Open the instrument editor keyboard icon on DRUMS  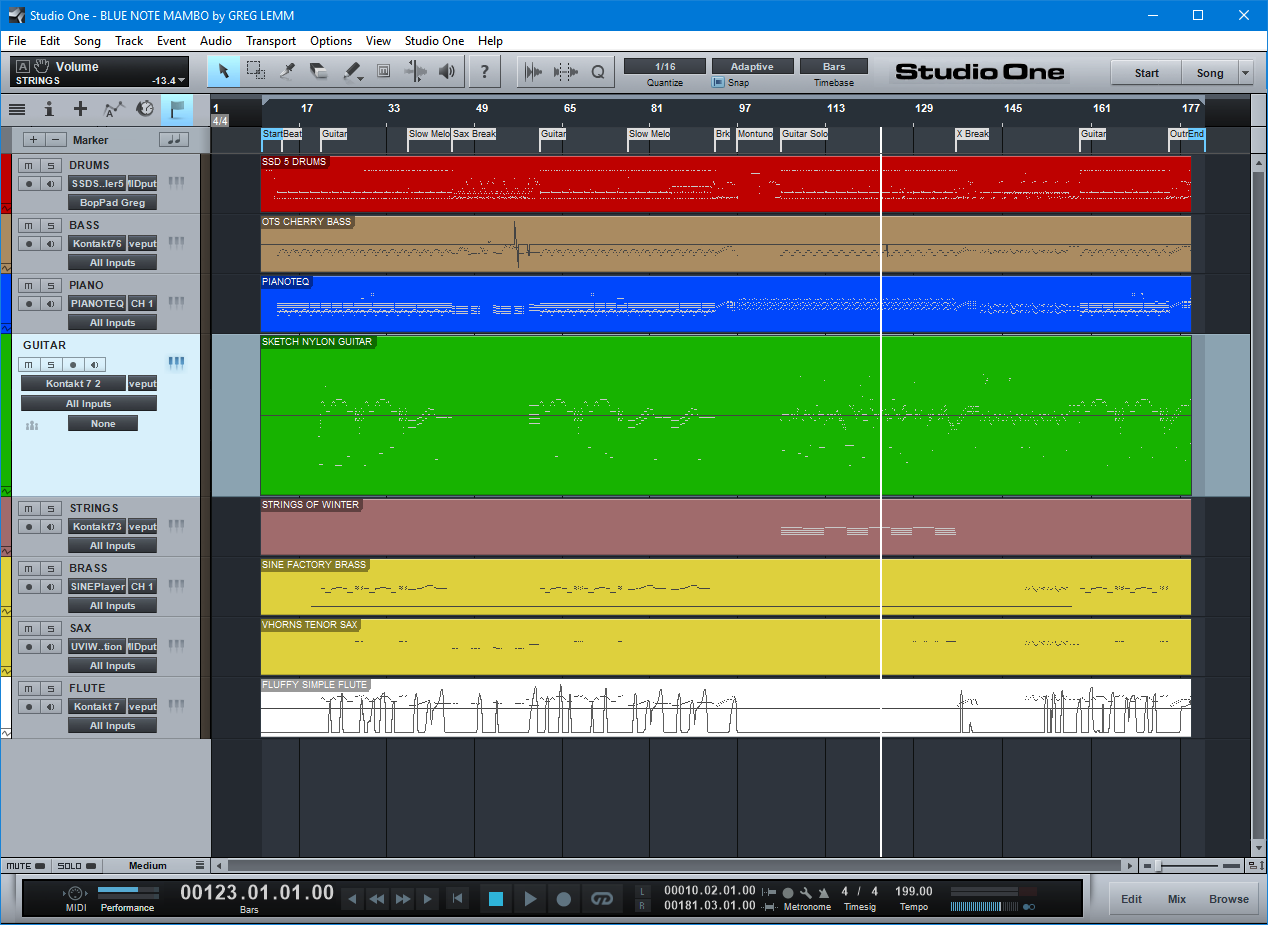177,183
